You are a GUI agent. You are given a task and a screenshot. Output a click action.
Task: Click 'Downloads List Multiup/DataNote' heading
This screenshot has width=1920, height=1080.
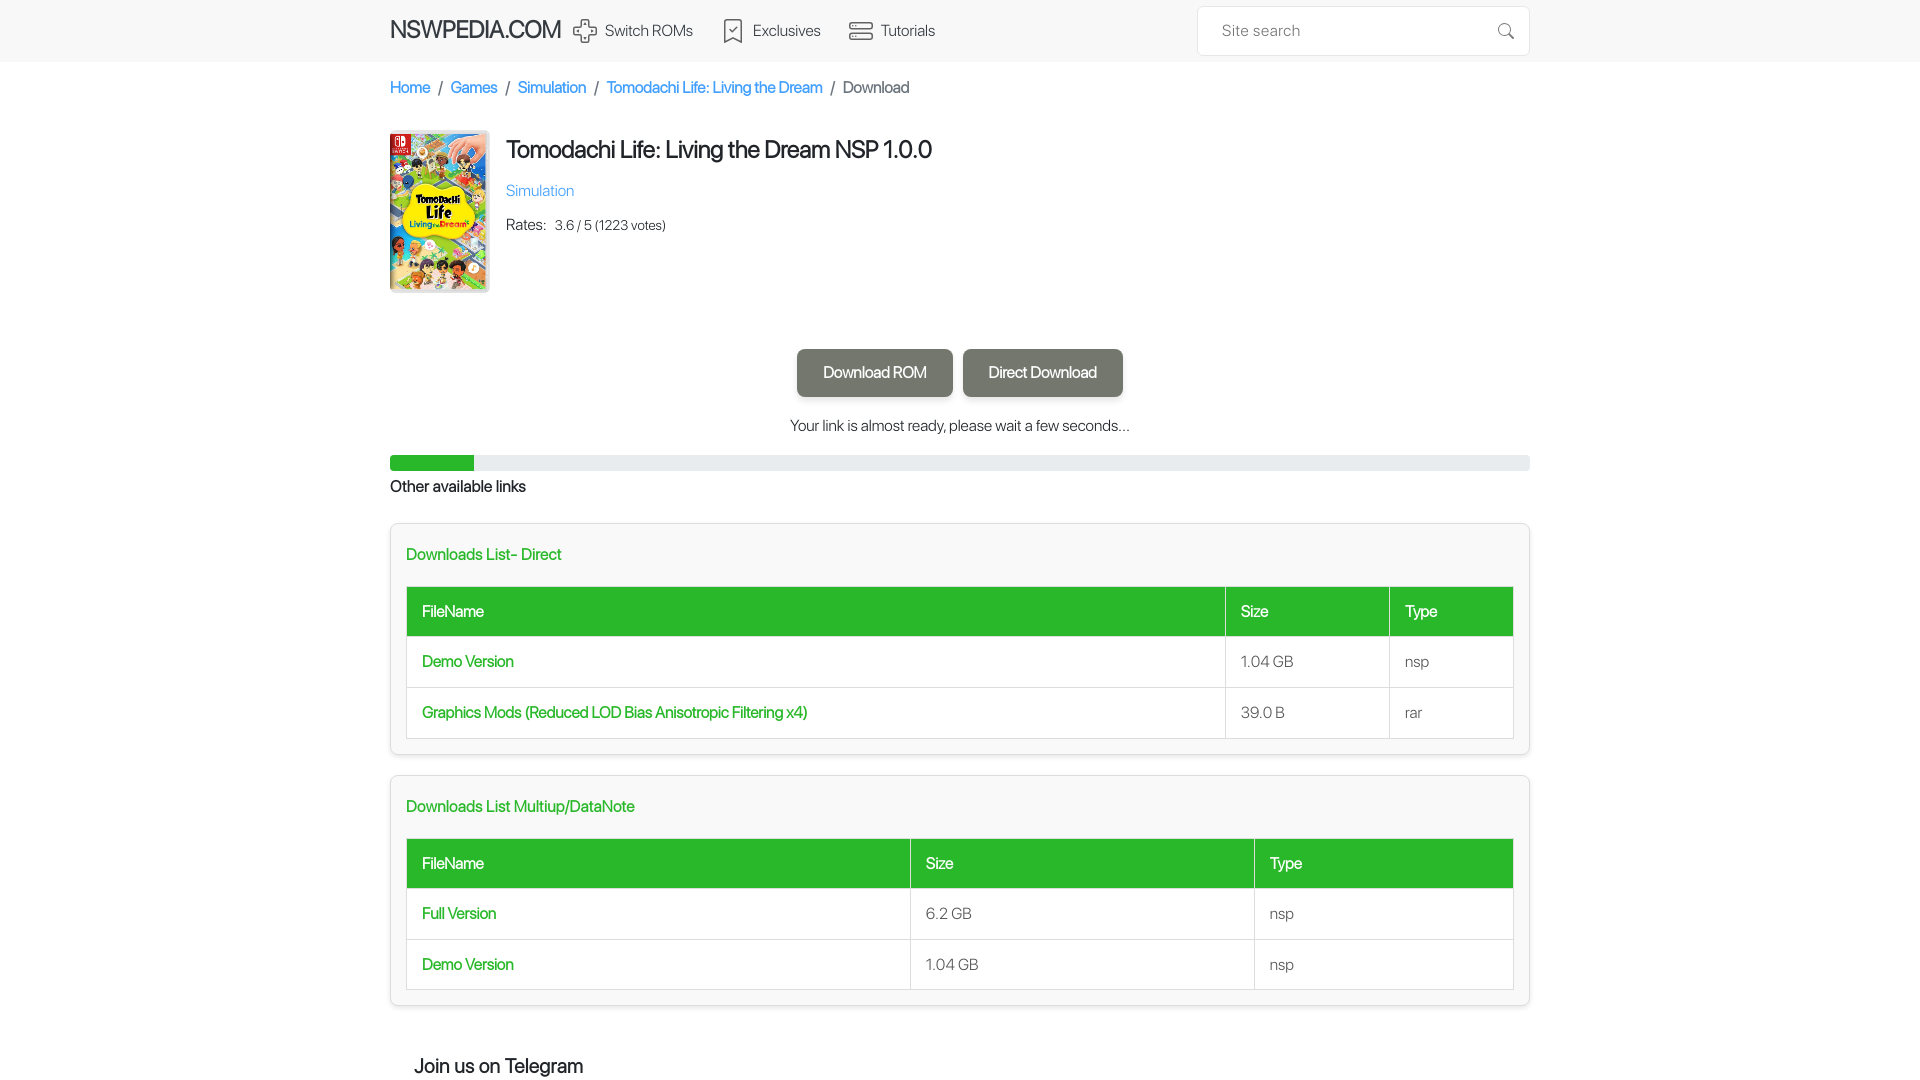point(520,807)
